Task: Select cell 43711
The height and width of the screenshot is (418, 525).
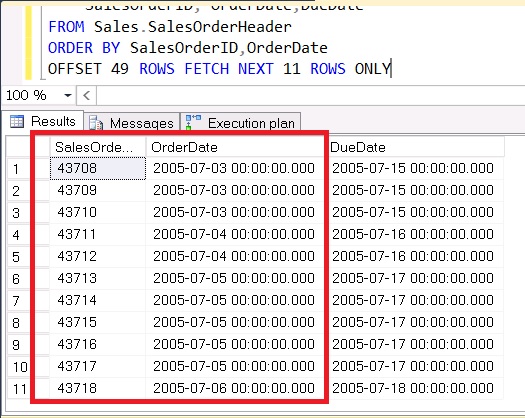Action: coord(97,234)
